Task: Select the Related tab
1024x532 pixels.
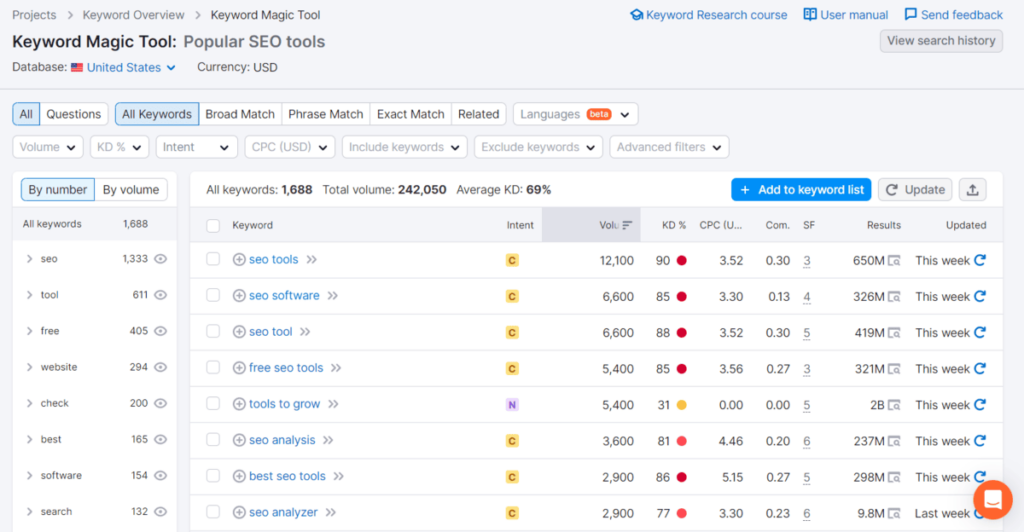Action: (x=479, y=114)
